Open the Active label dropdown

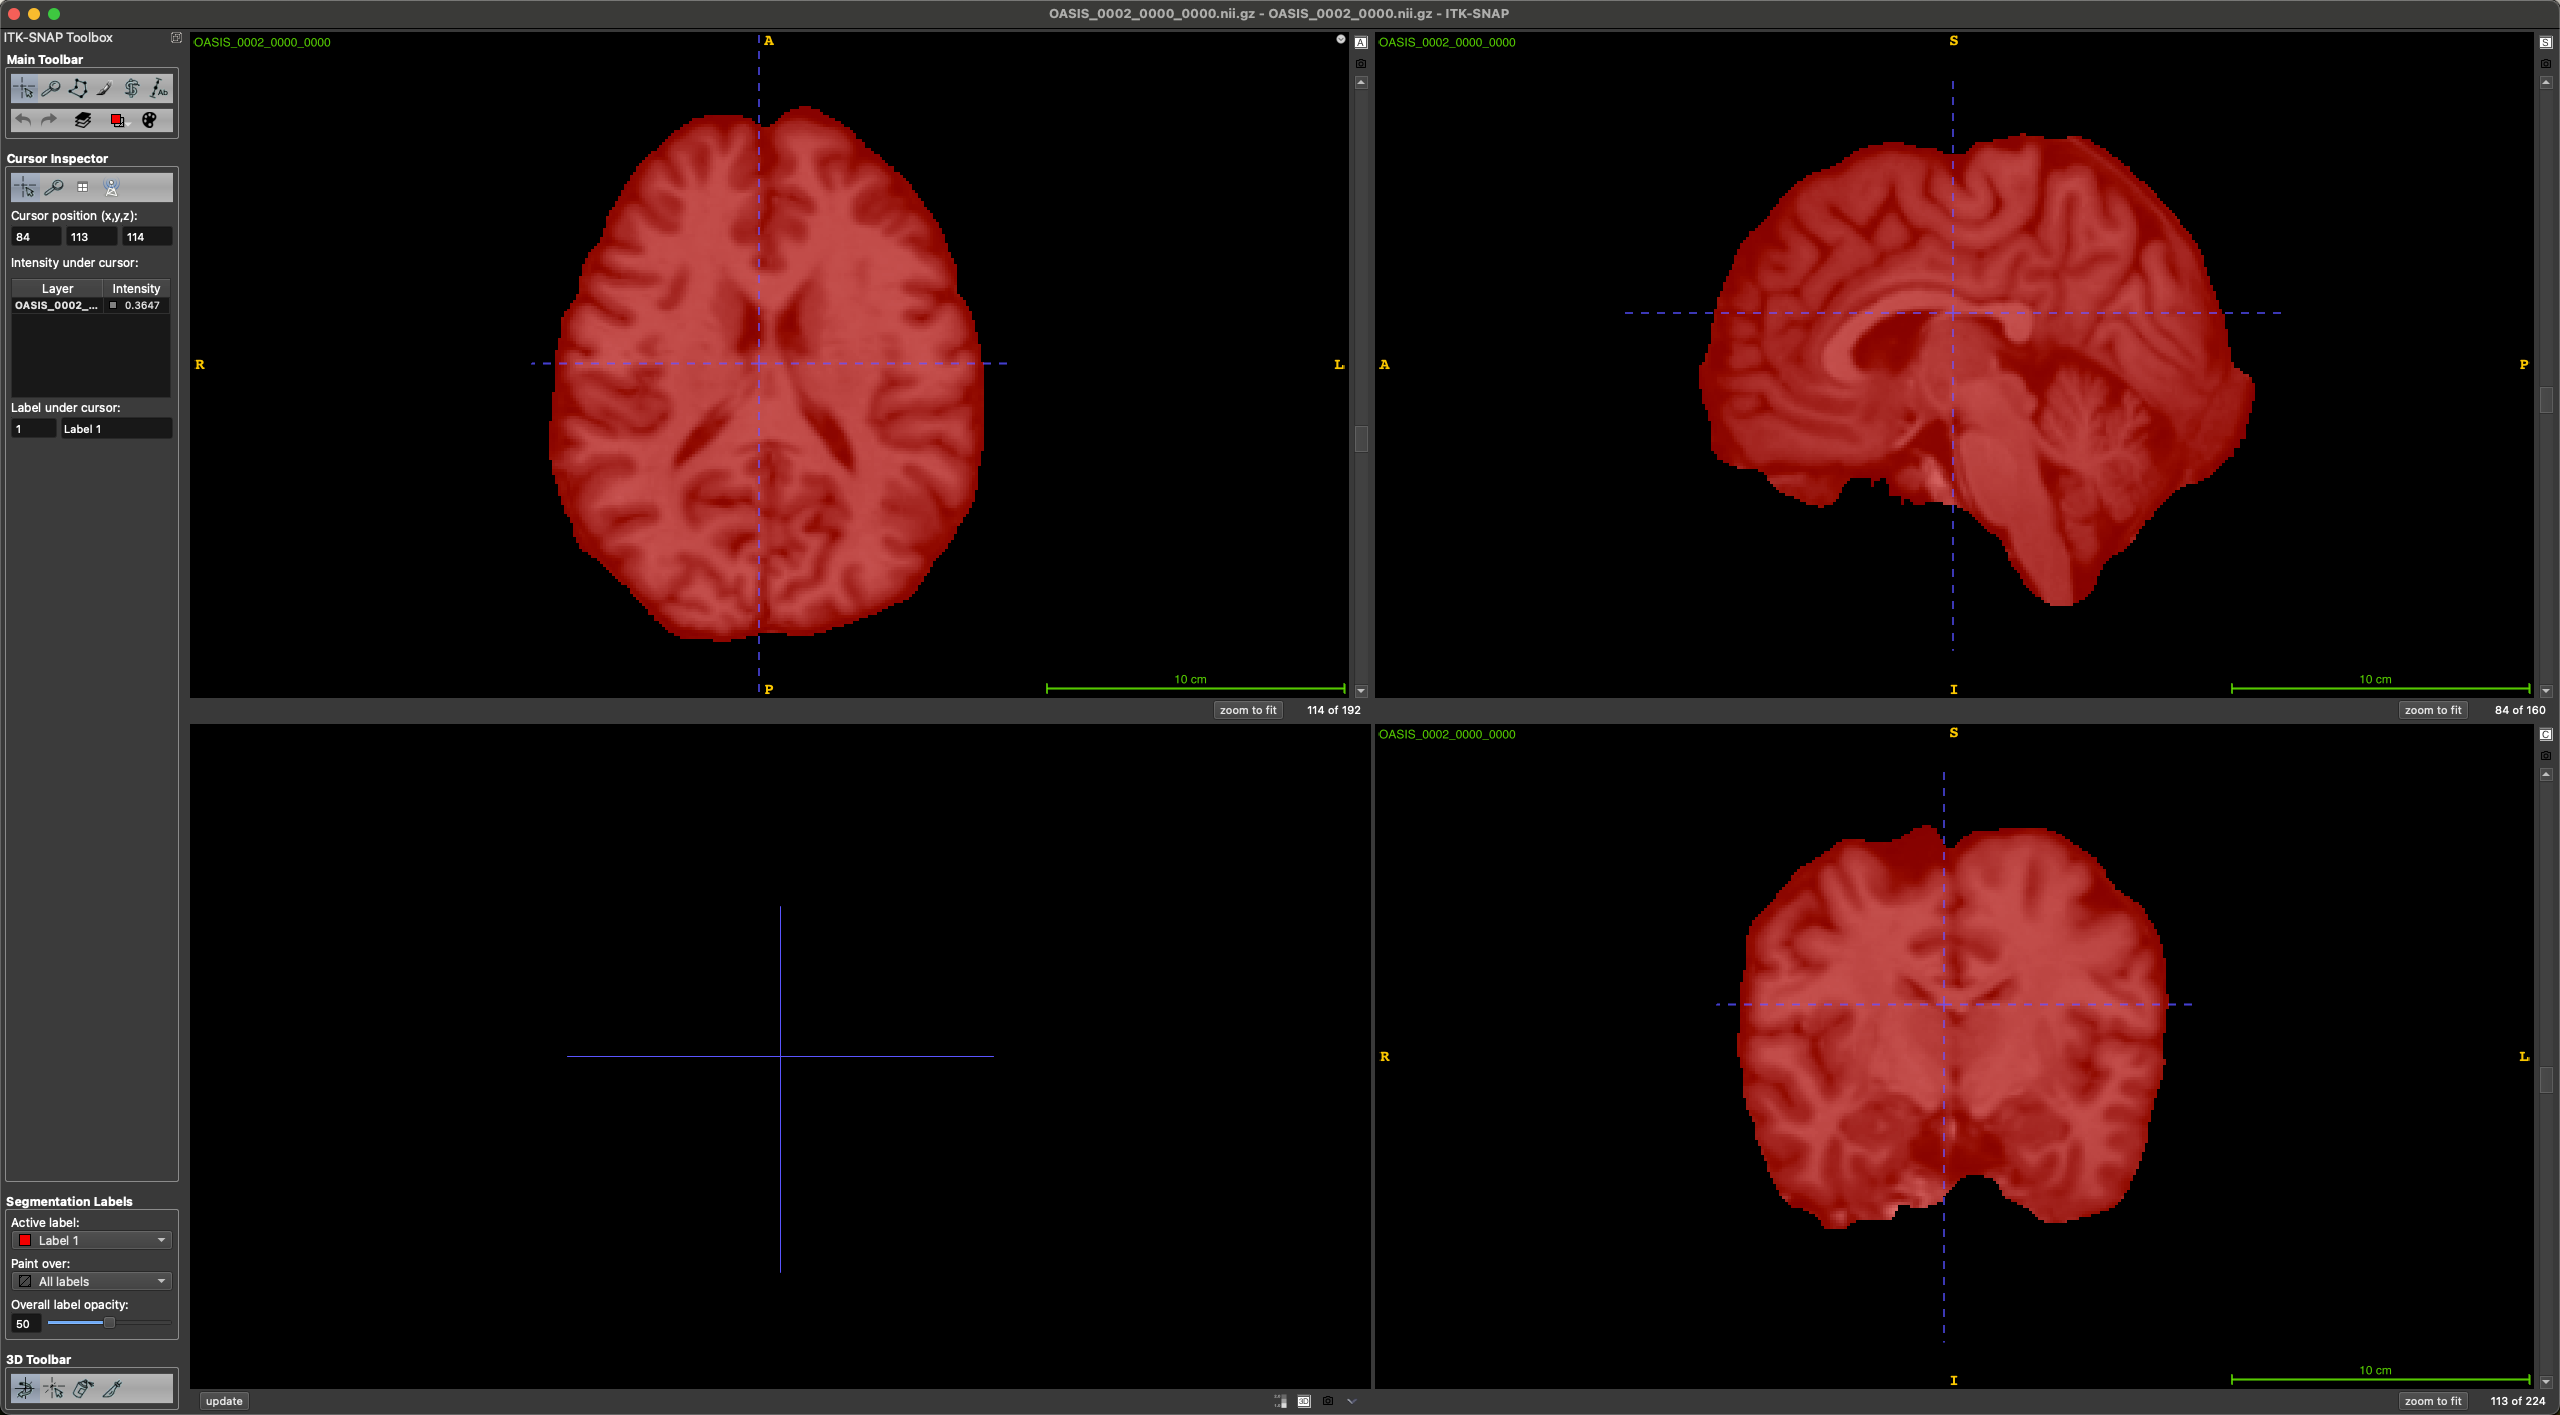pyautogui.click(x=92, y=1240)
